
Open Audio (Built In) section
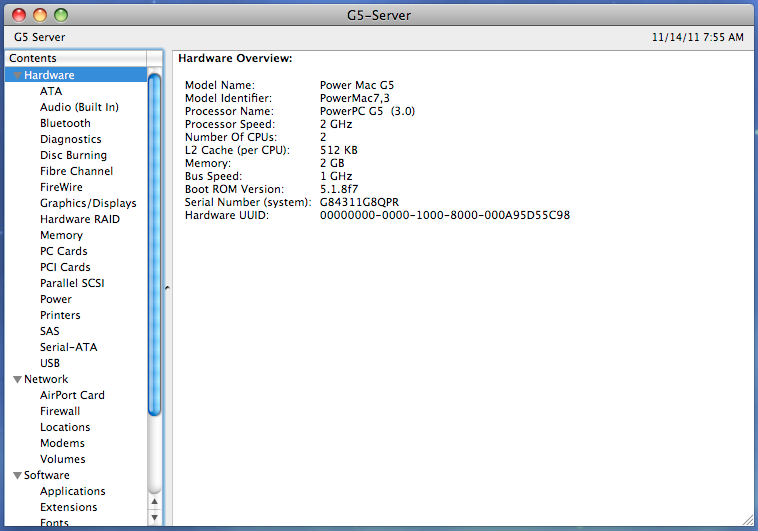point(79,107)
